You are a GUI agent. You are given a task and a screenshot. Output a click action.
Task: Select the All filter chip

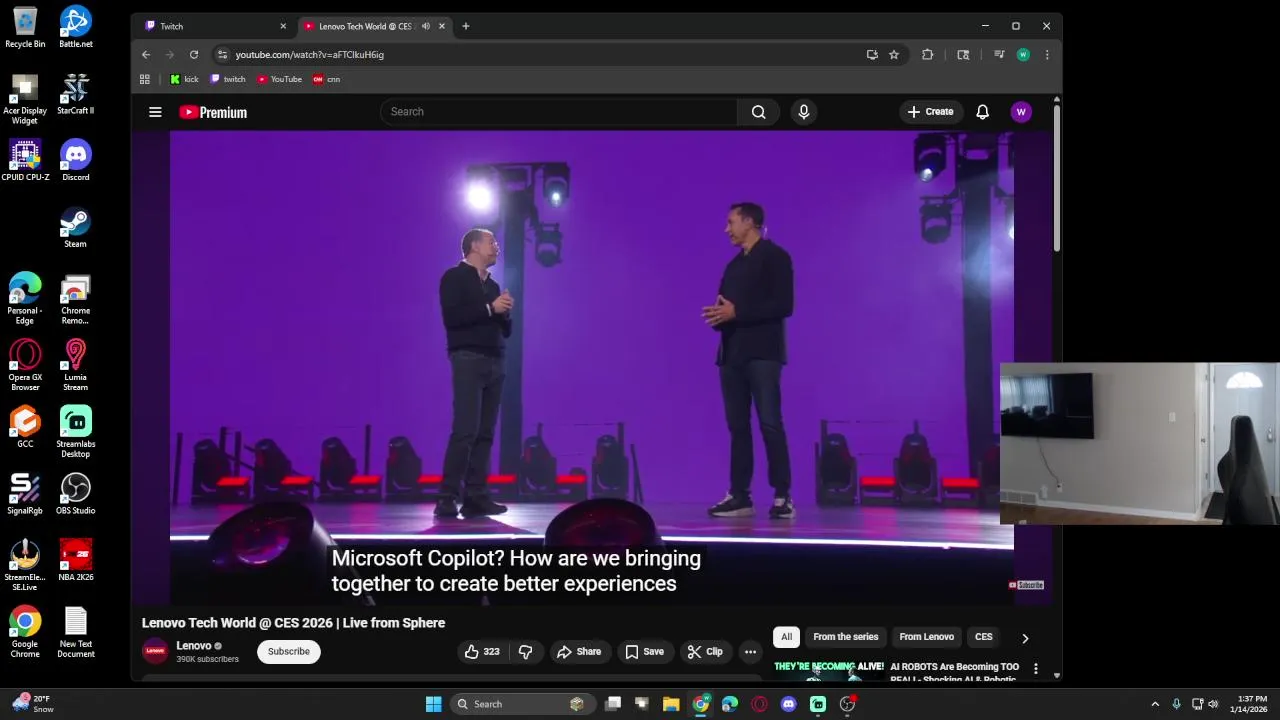[786, 637]
